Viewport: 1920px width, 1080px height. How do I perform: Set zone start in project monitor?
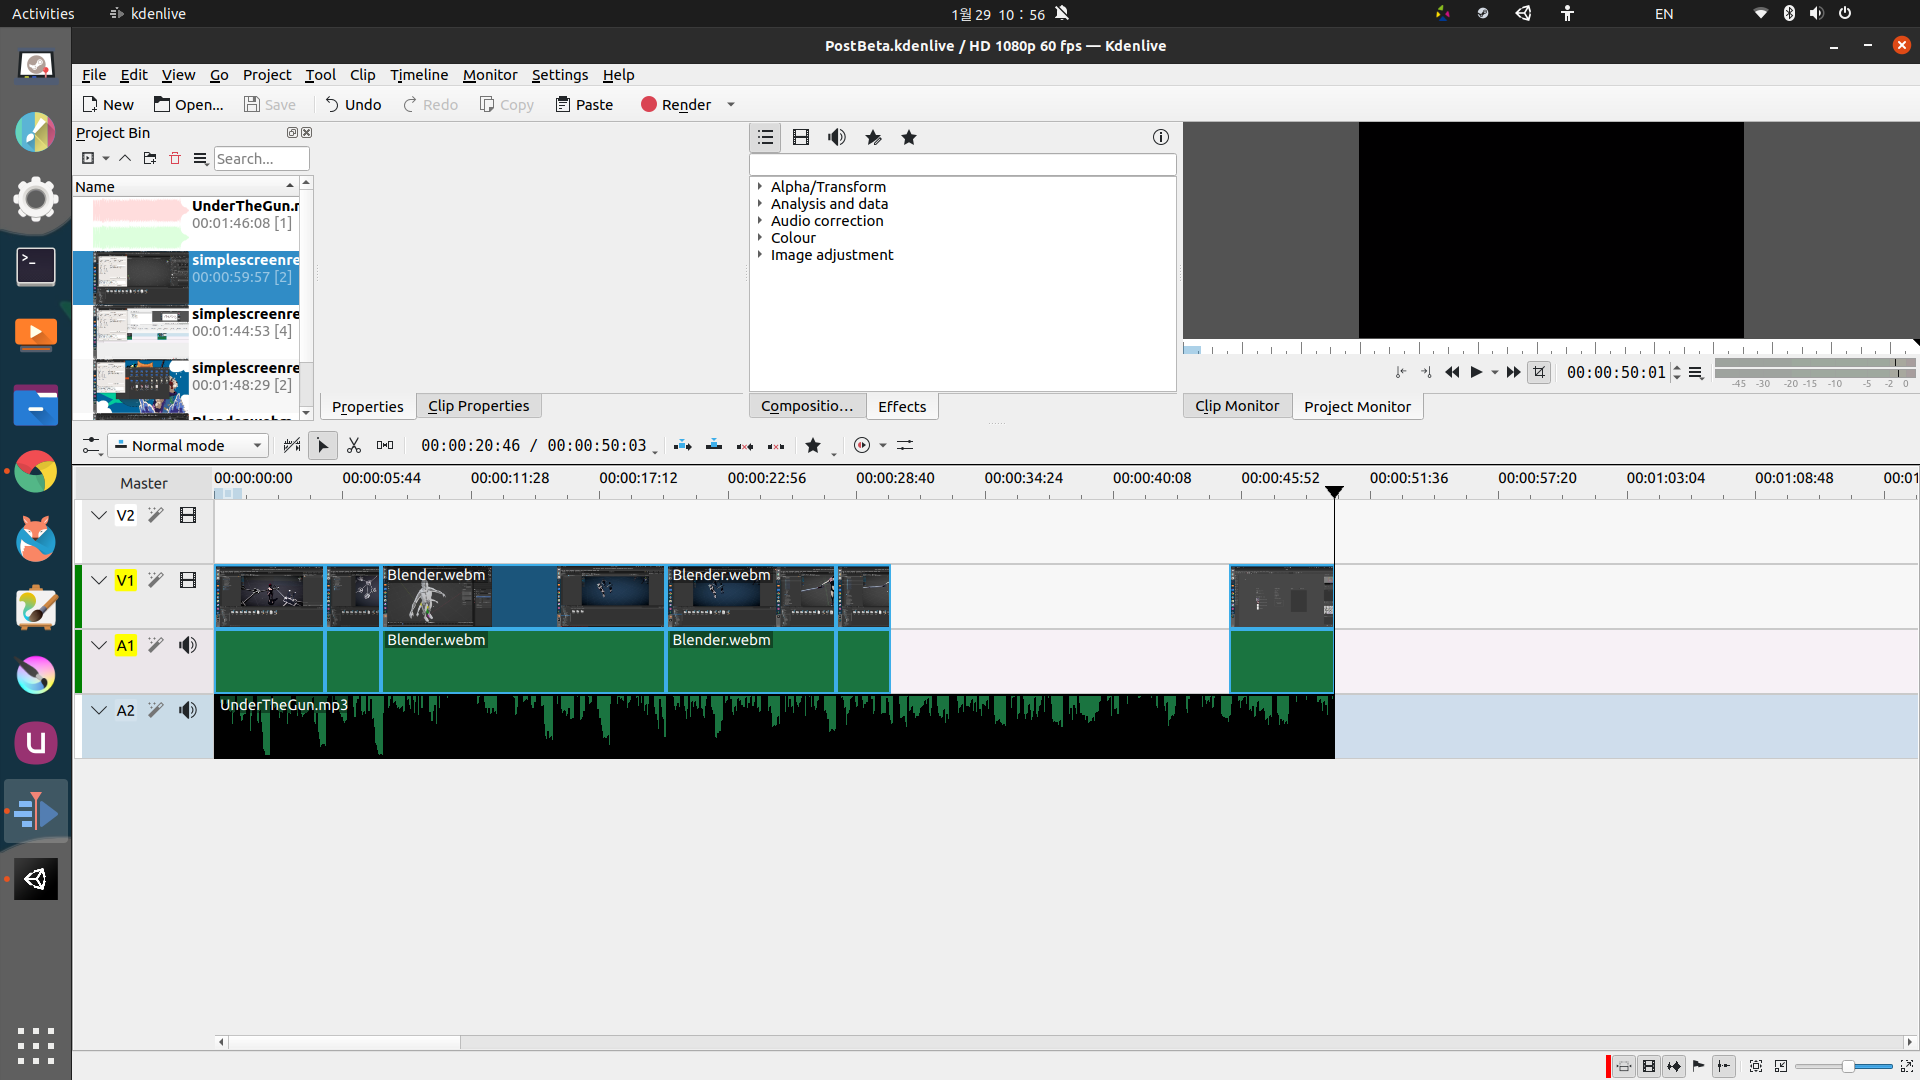pos(1401,372)
